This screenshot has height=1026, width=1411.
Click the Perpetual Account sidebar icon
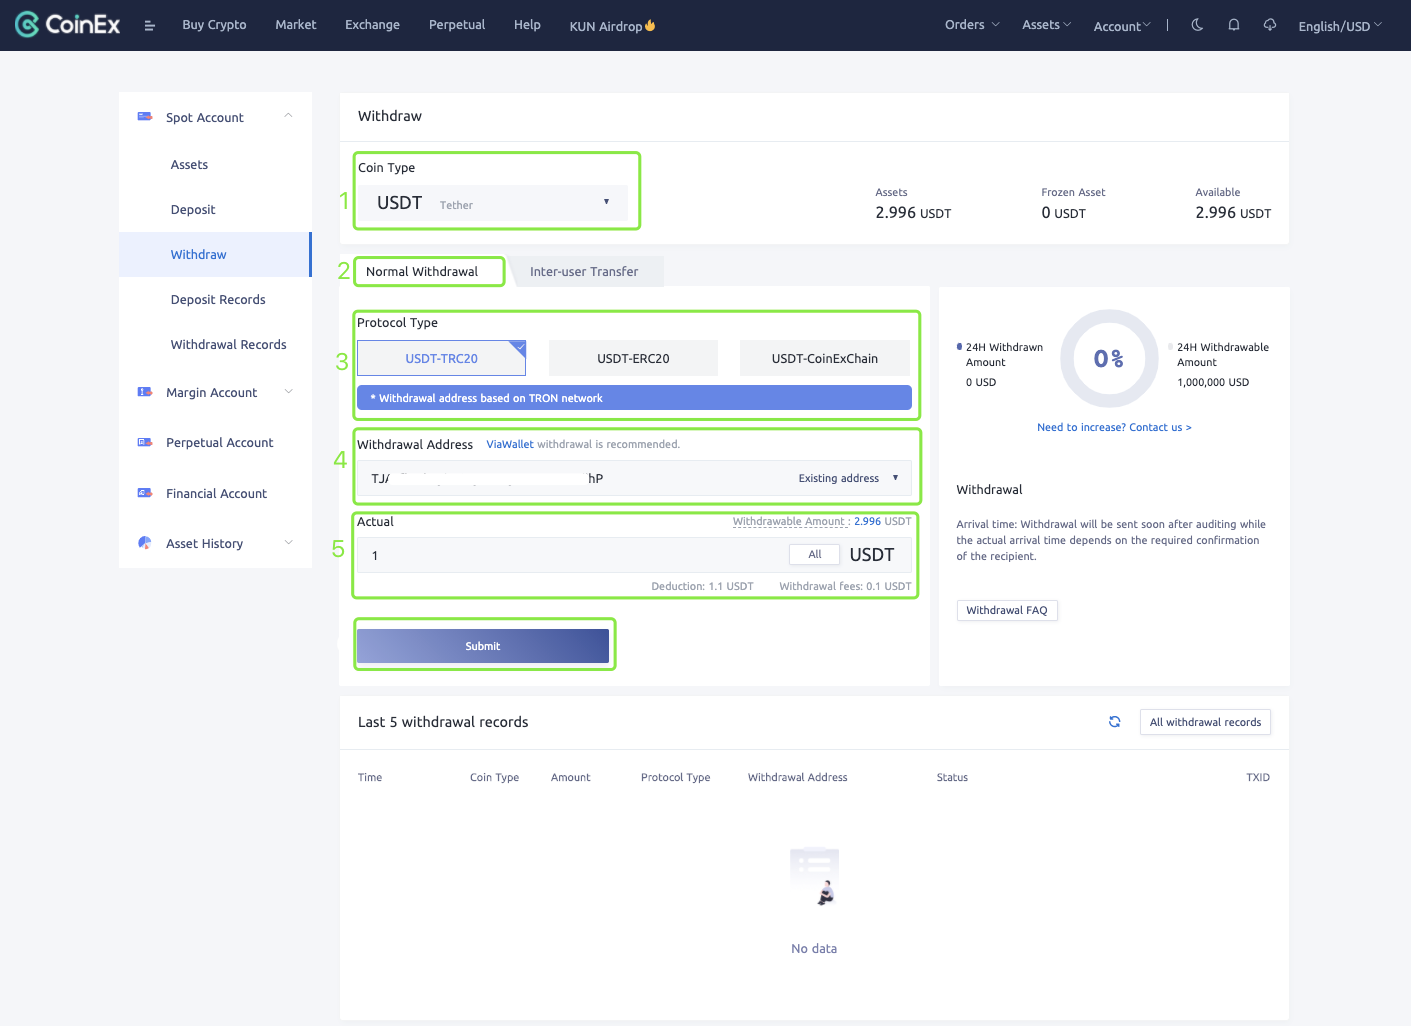145,442
